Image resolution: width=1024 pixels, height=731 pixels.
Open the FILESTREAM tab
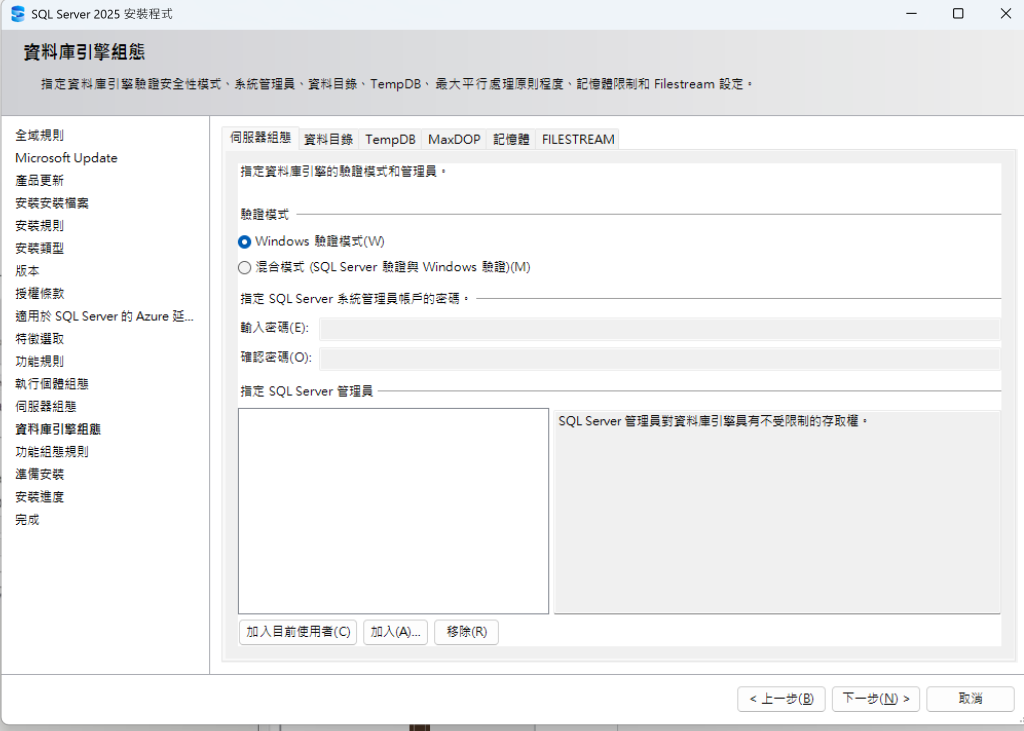[x=578, y=139]
